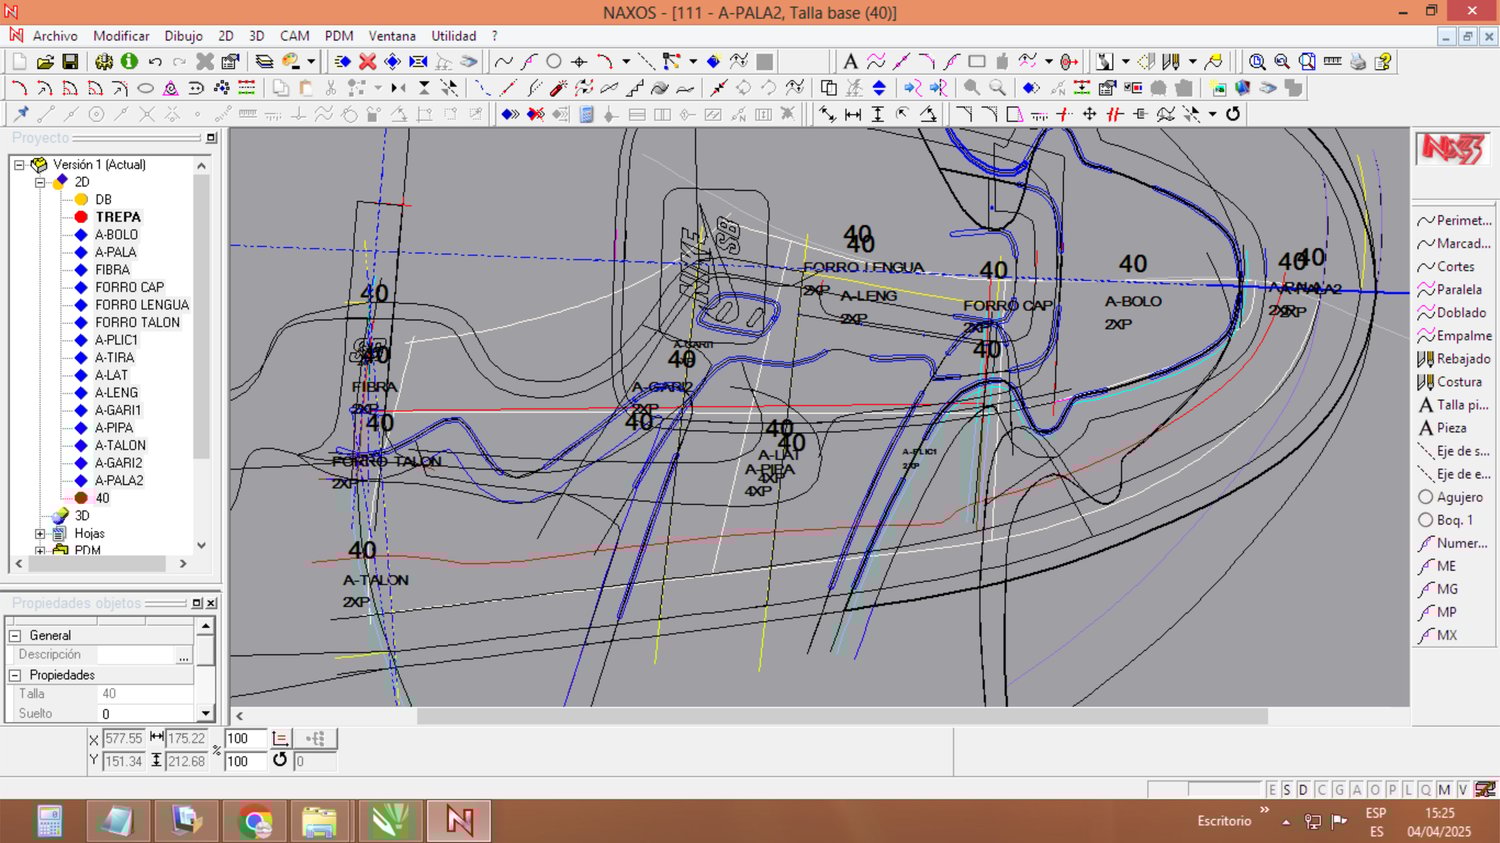Toggle the 'G' indicator in status bar
This screenshot has height=843, width=1500.
click(x=1339, y=790)
